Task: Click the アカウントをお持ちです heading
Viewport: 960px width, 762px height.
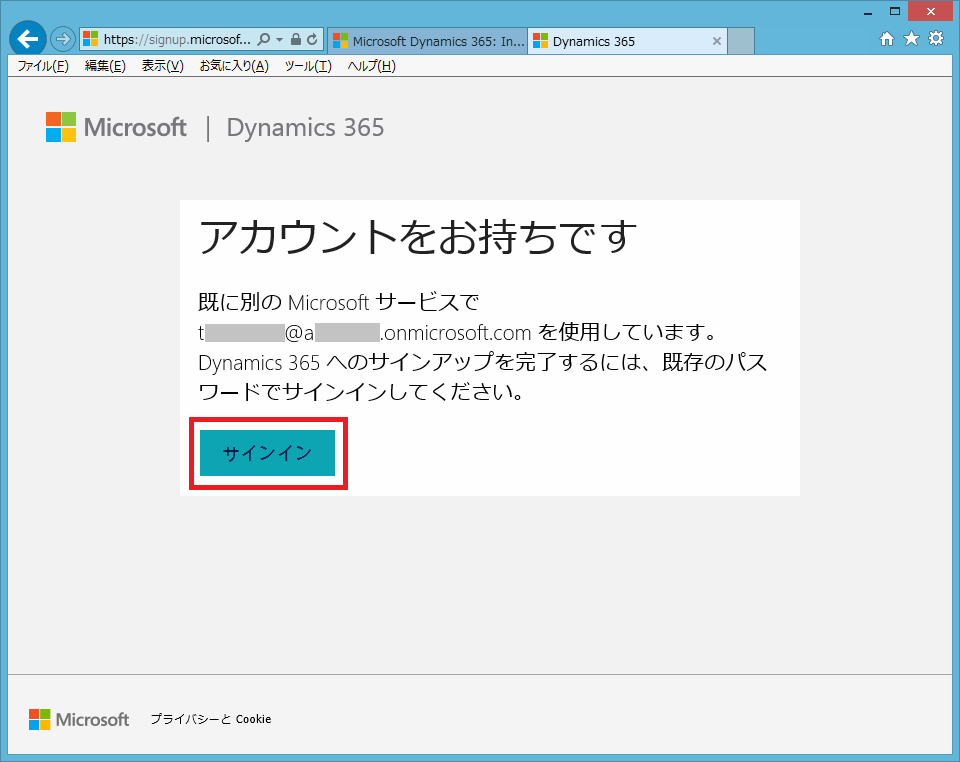Action: 418,237
